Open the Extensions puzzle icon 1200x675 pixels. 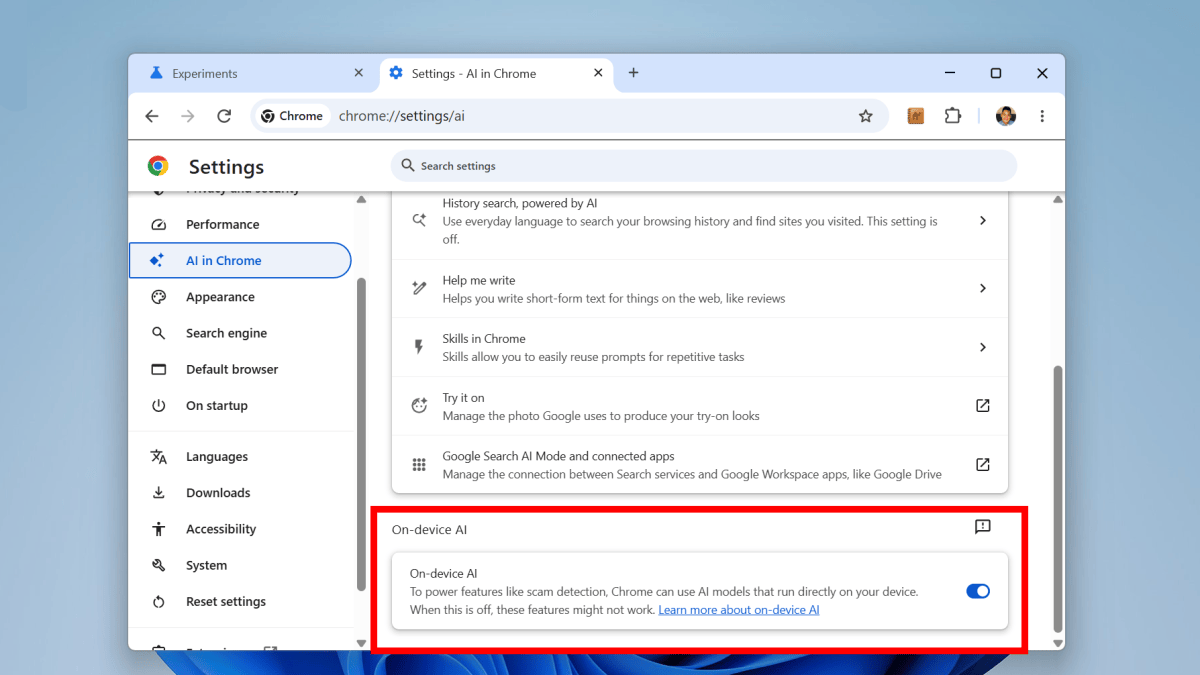[953, 116]
